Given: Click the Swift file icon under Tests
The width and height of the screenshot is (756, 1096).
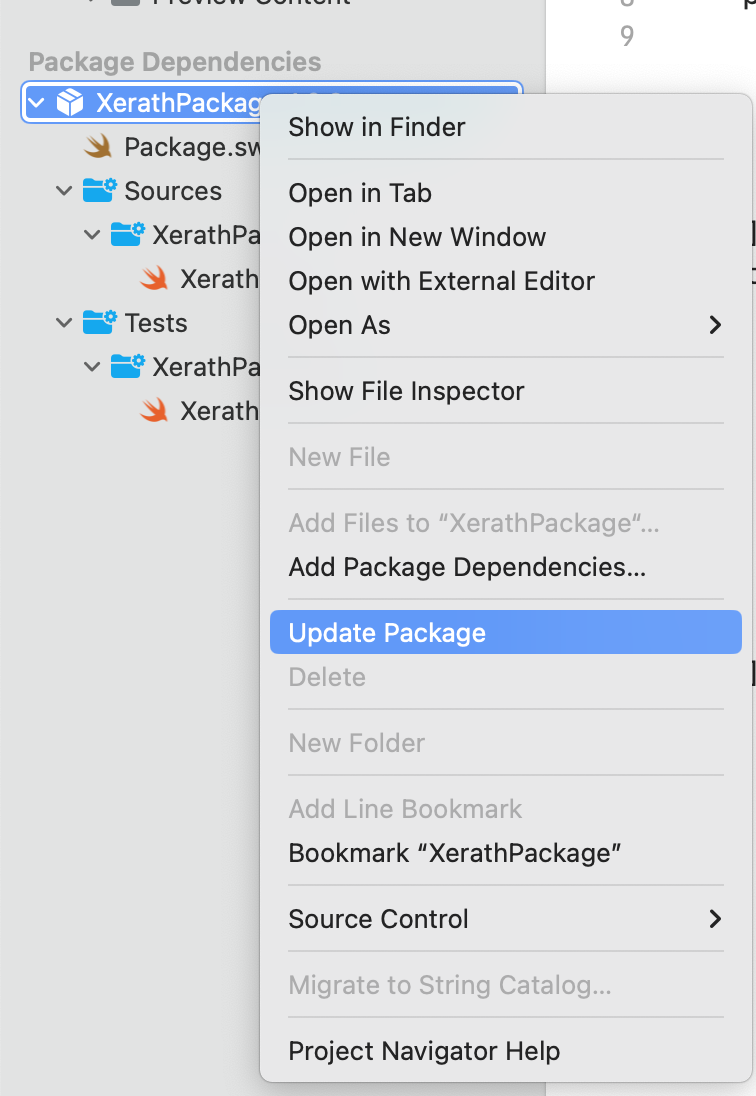Looking at the screenshot, I should click(154, 410).
